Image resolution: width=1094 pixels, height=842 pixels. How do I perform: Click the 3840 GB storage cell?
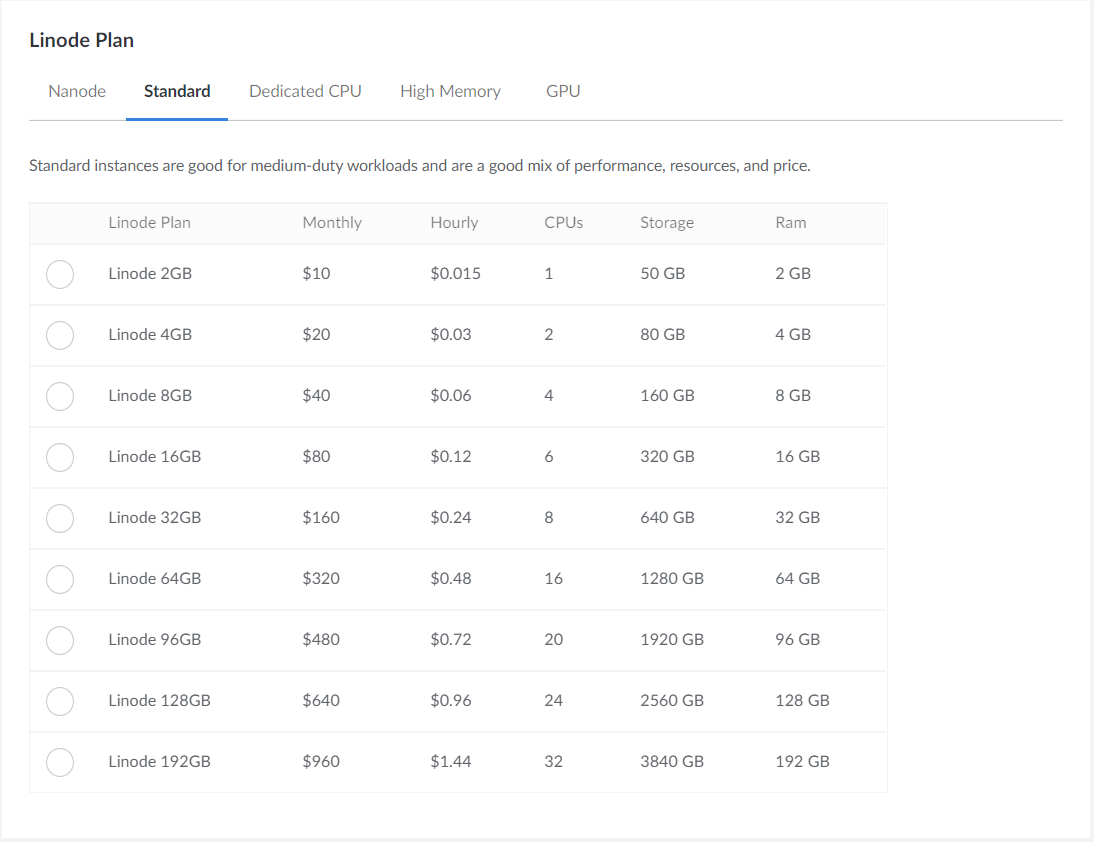(x=672, y=762)
